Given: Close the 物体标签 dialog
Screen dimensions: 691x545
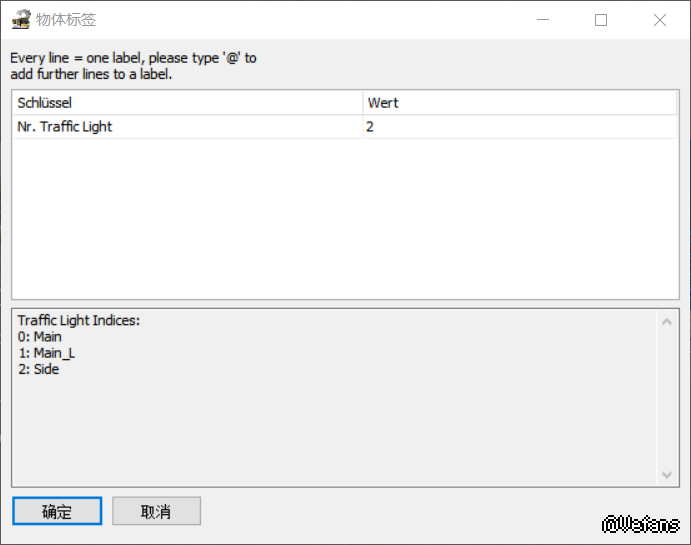Looking at the screenshot, I should pyautogui.click(x=660, y=20).
